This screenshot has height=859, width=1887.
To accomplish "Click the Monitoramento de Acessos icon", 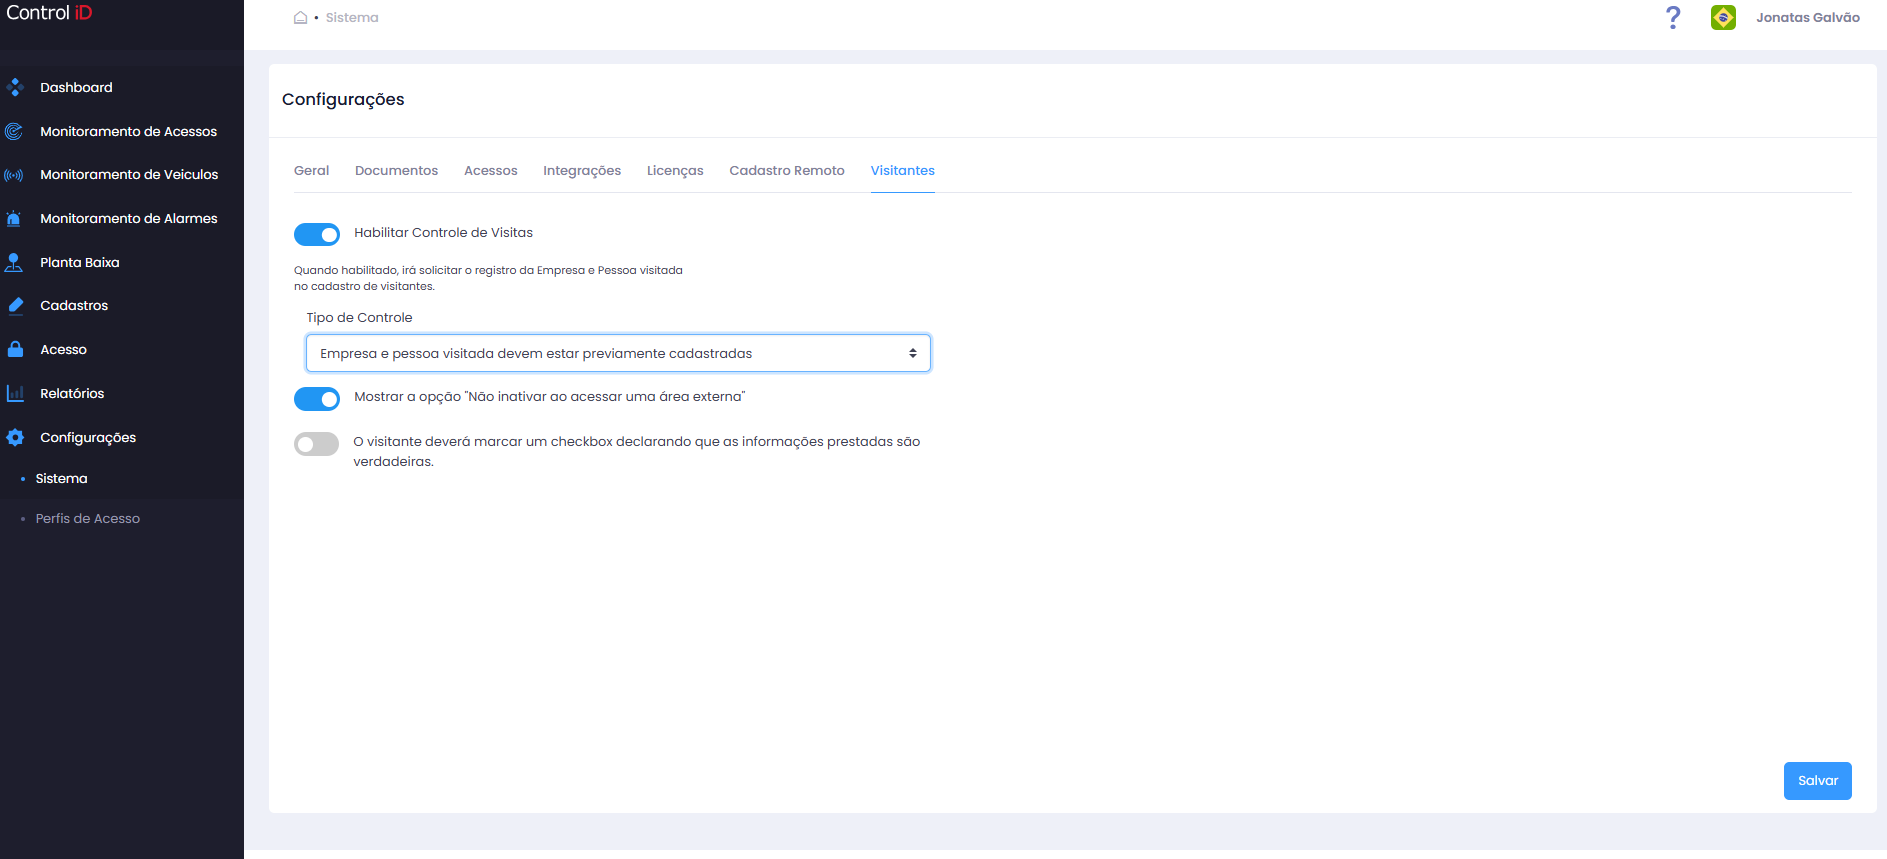I will point(14,132).
